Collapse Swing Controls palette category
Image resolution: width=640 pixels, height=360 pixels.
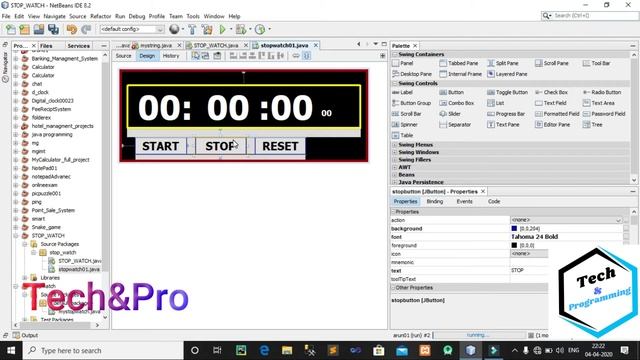[395, 83]
